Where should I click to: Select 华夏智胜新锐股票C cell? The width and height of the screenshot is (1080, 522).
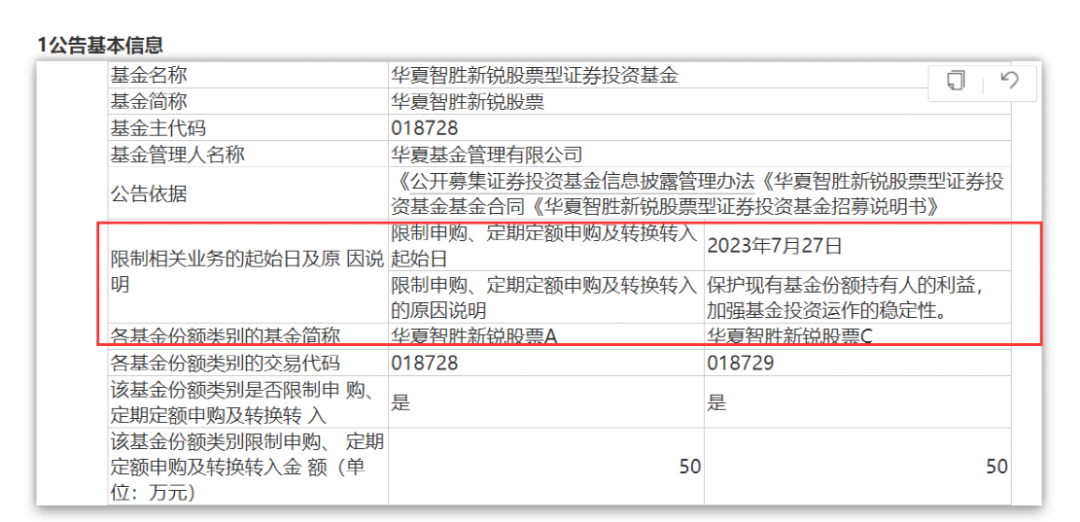click(858, 337)
